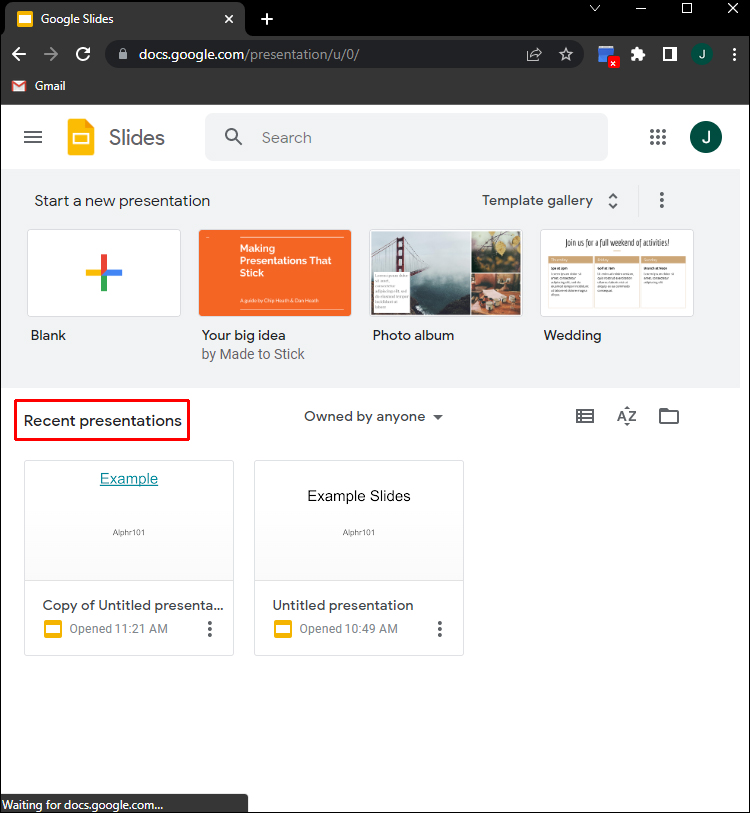Open the Owned by anyone filter

pyautogui.click(x=373, y=416)
